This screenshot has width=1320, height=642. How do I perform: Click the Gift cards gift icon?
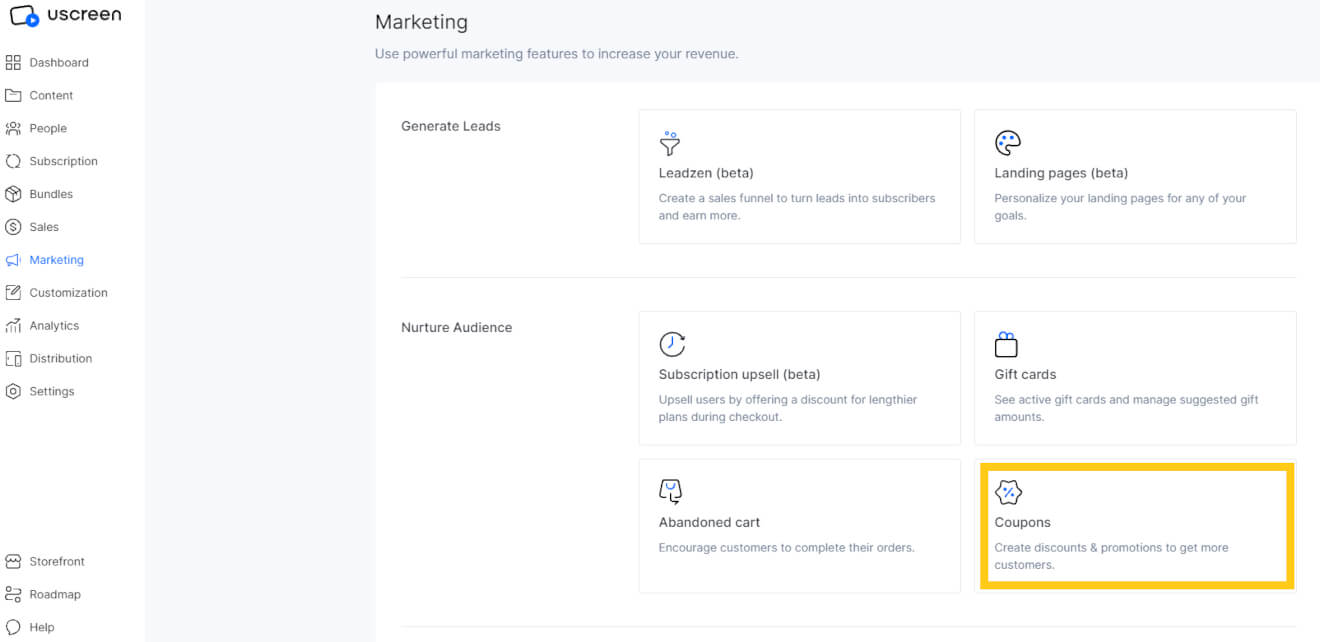(x=1006, y=344)
